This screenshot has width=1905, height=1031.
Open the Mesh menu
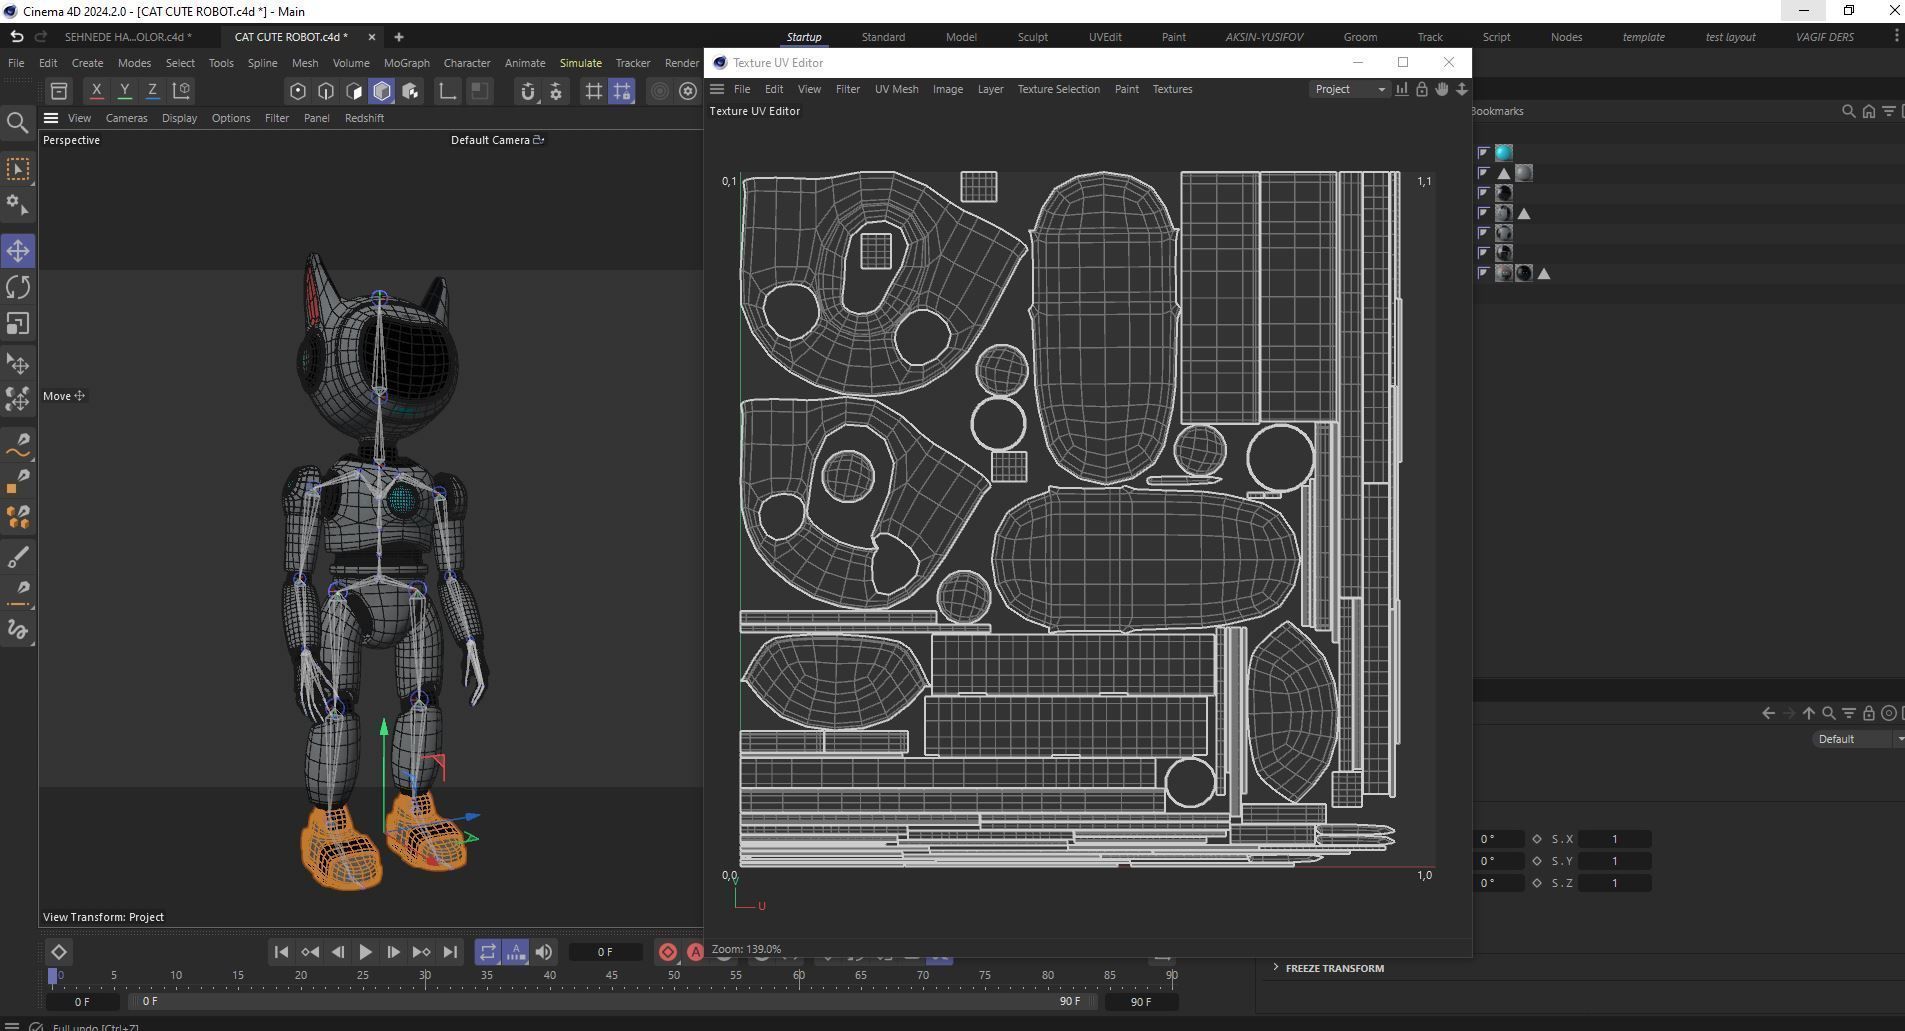305,63
